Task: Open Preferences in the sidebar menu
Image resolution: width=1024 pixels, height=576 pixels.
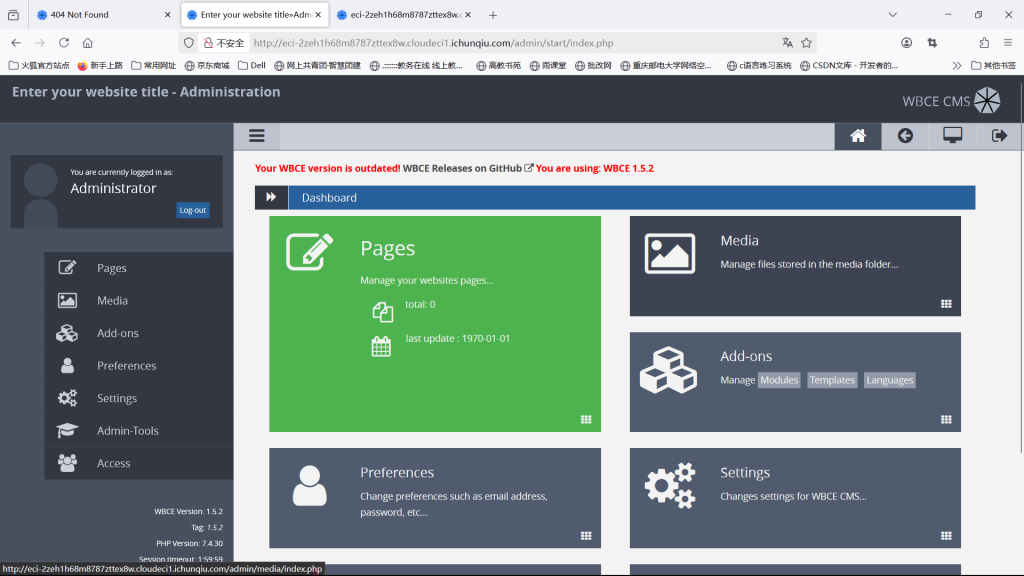Action: point(138,366)
